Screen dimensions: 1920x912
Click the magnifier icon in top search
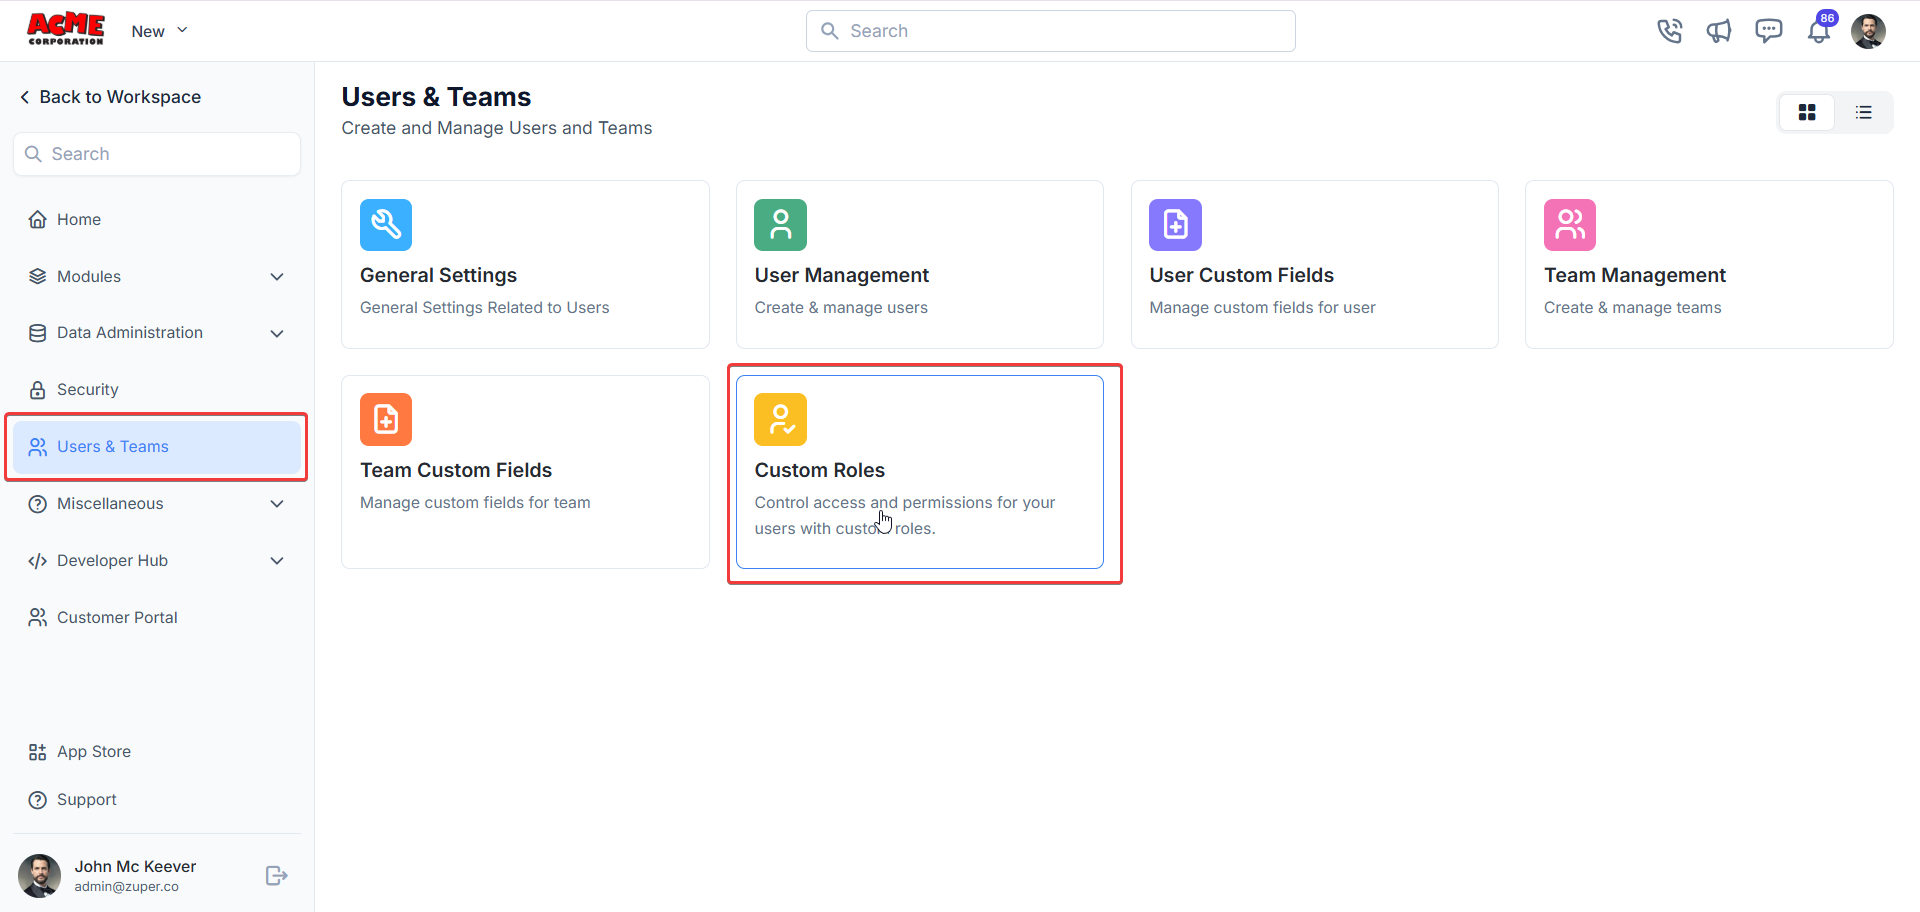click(x=830, y=31)
